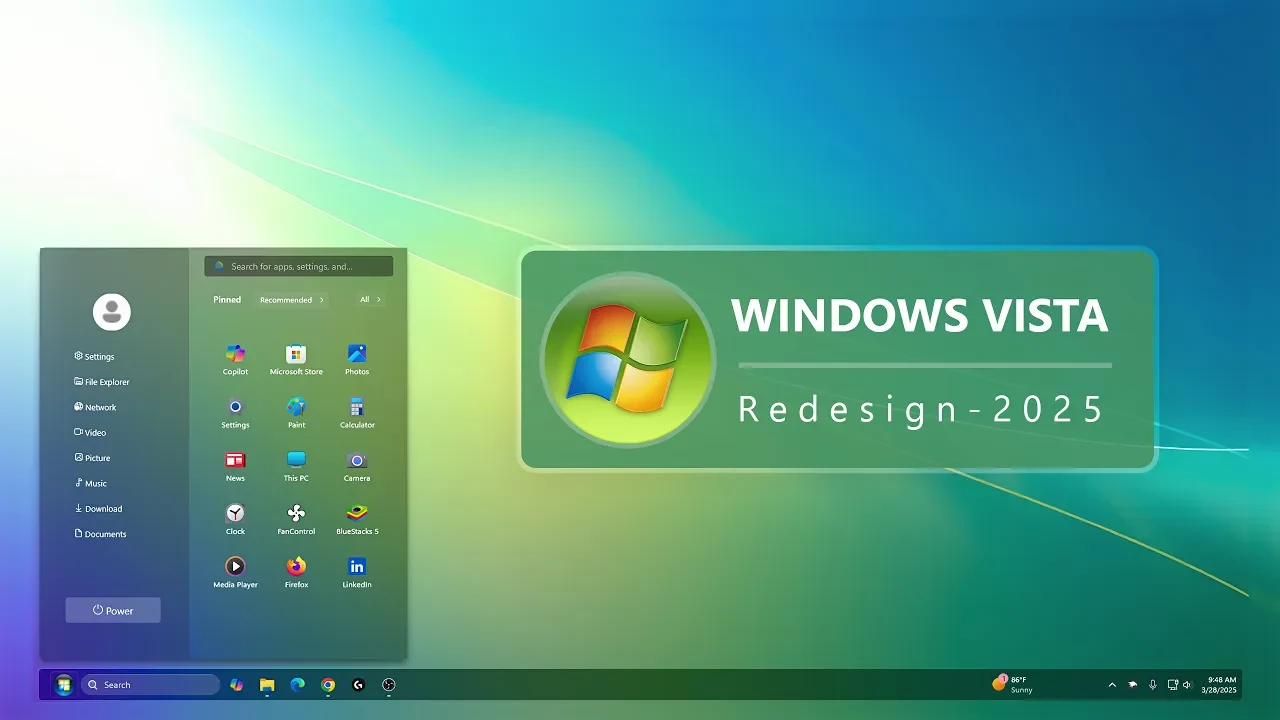Open the clock and date flyout

[x=1221, y=685]
